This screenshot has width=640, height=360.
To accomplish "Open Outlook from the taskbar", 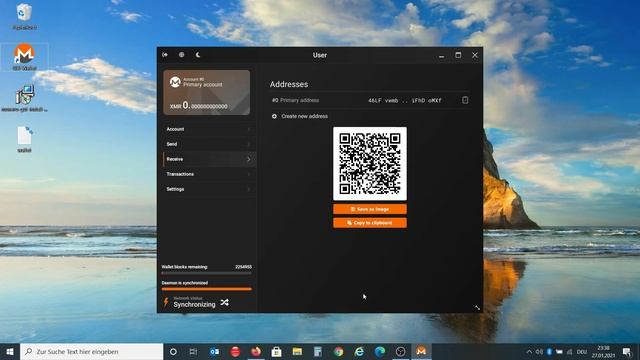I will coord(214,351).
